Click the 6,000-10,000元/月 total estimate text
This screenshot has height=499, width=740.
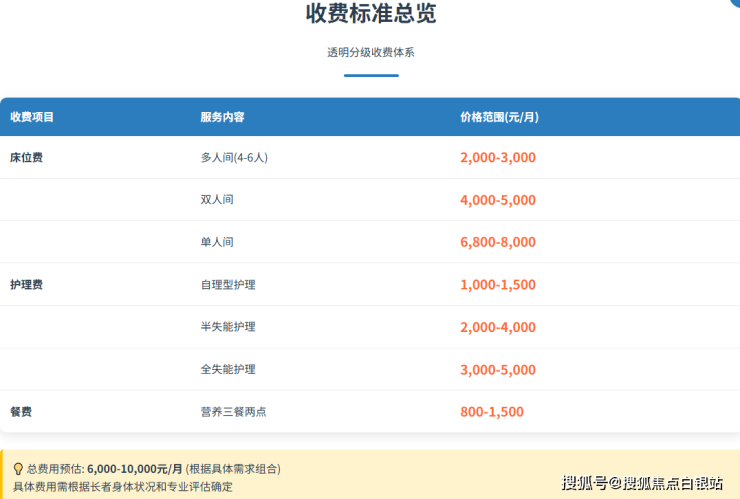[x=135, y=468]
